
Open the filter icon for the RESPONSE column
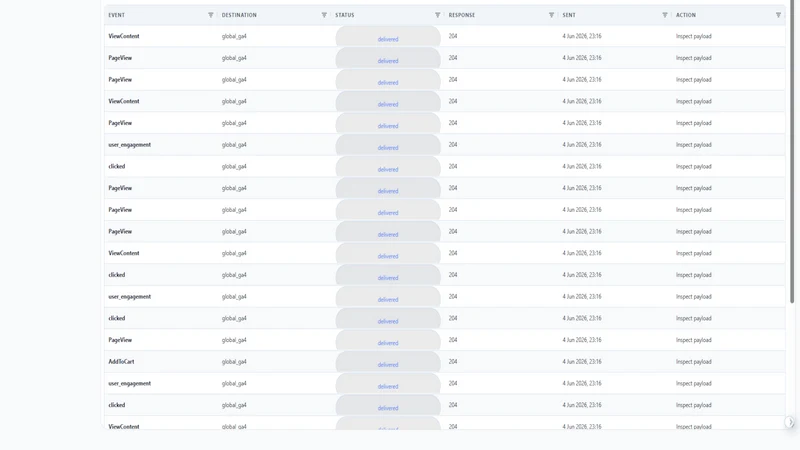pyautogui.click(x=551, y=15)
